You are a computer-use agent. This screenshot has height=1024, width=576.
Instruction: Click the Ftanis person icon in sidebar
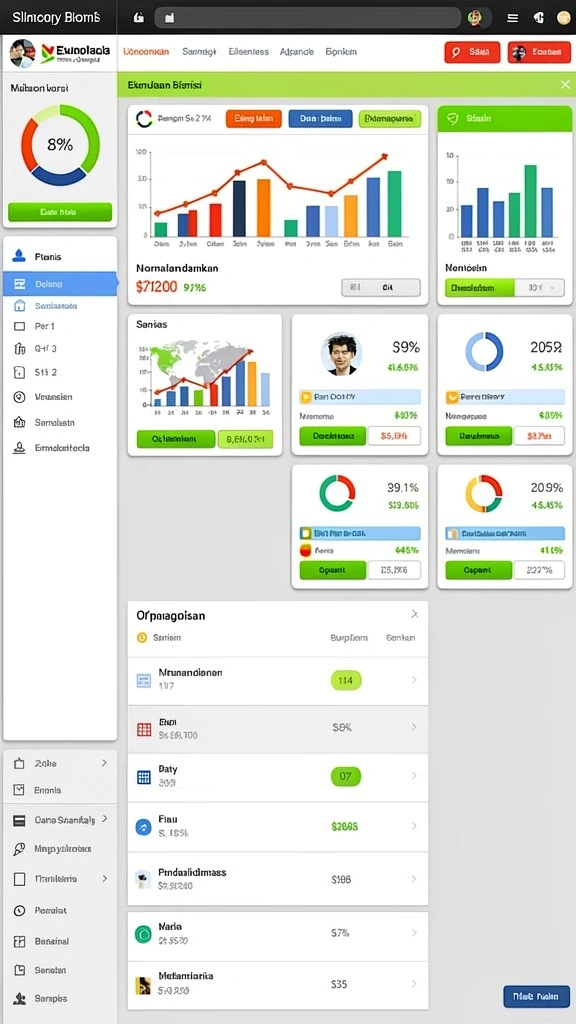[20, 256]
